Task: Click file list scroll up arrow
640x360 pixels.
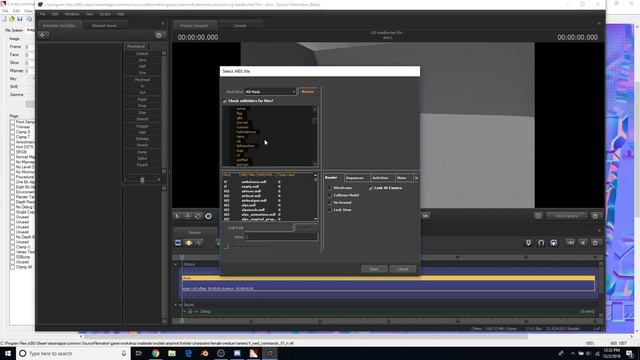Action: click(x=315, y=175)
